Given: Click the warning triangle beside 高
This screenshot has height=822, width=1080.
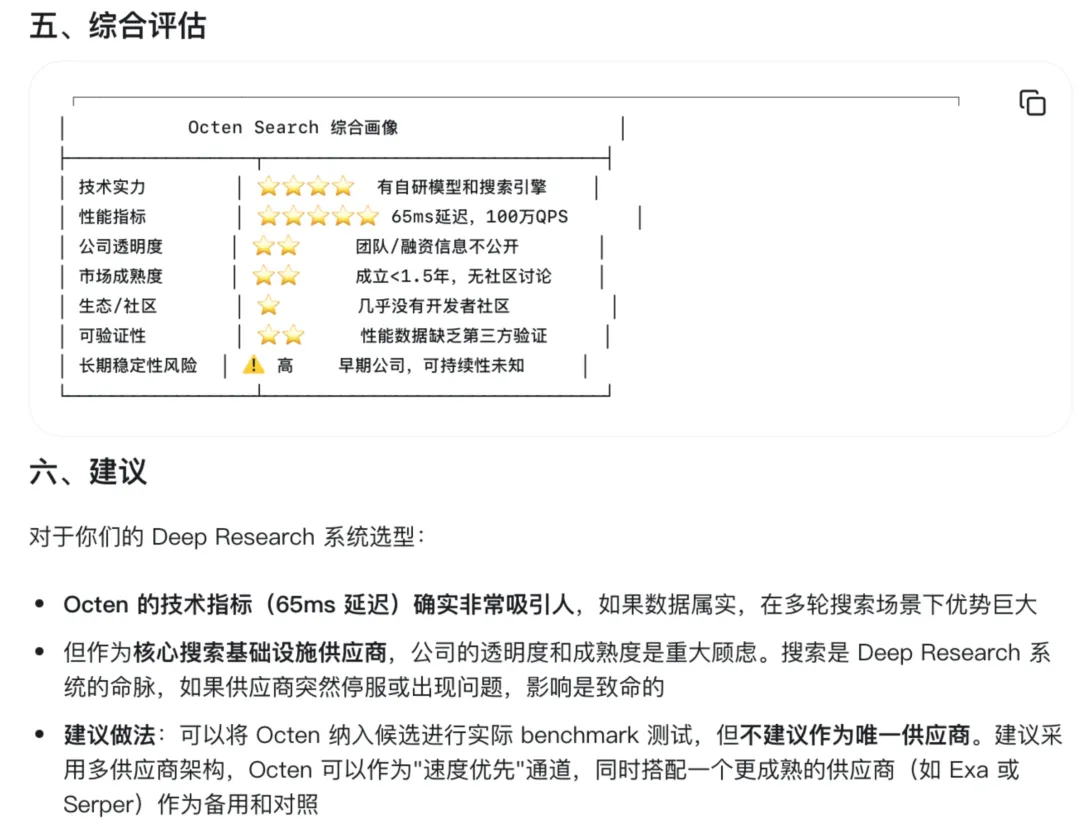Looking at the screenshot, I should [253, 364].
